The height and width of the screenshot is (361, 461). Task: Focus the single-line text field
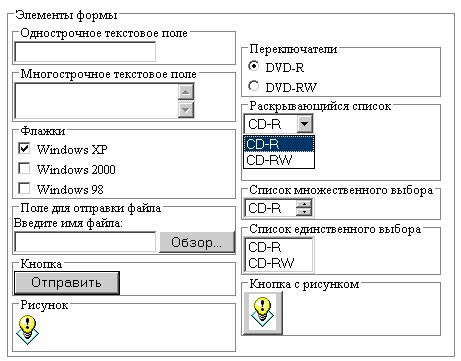tap(85, 52)
